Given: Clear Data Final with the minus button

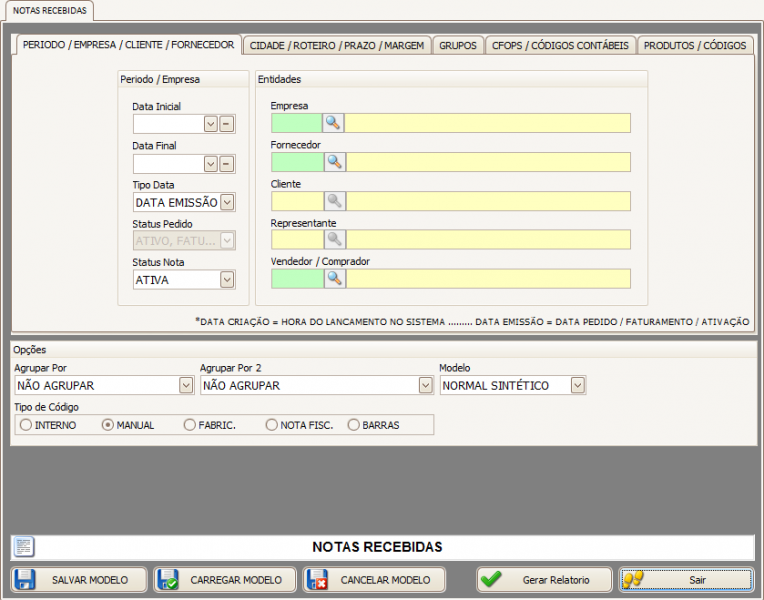Looking at the screenshot, I should coord(227,164).
